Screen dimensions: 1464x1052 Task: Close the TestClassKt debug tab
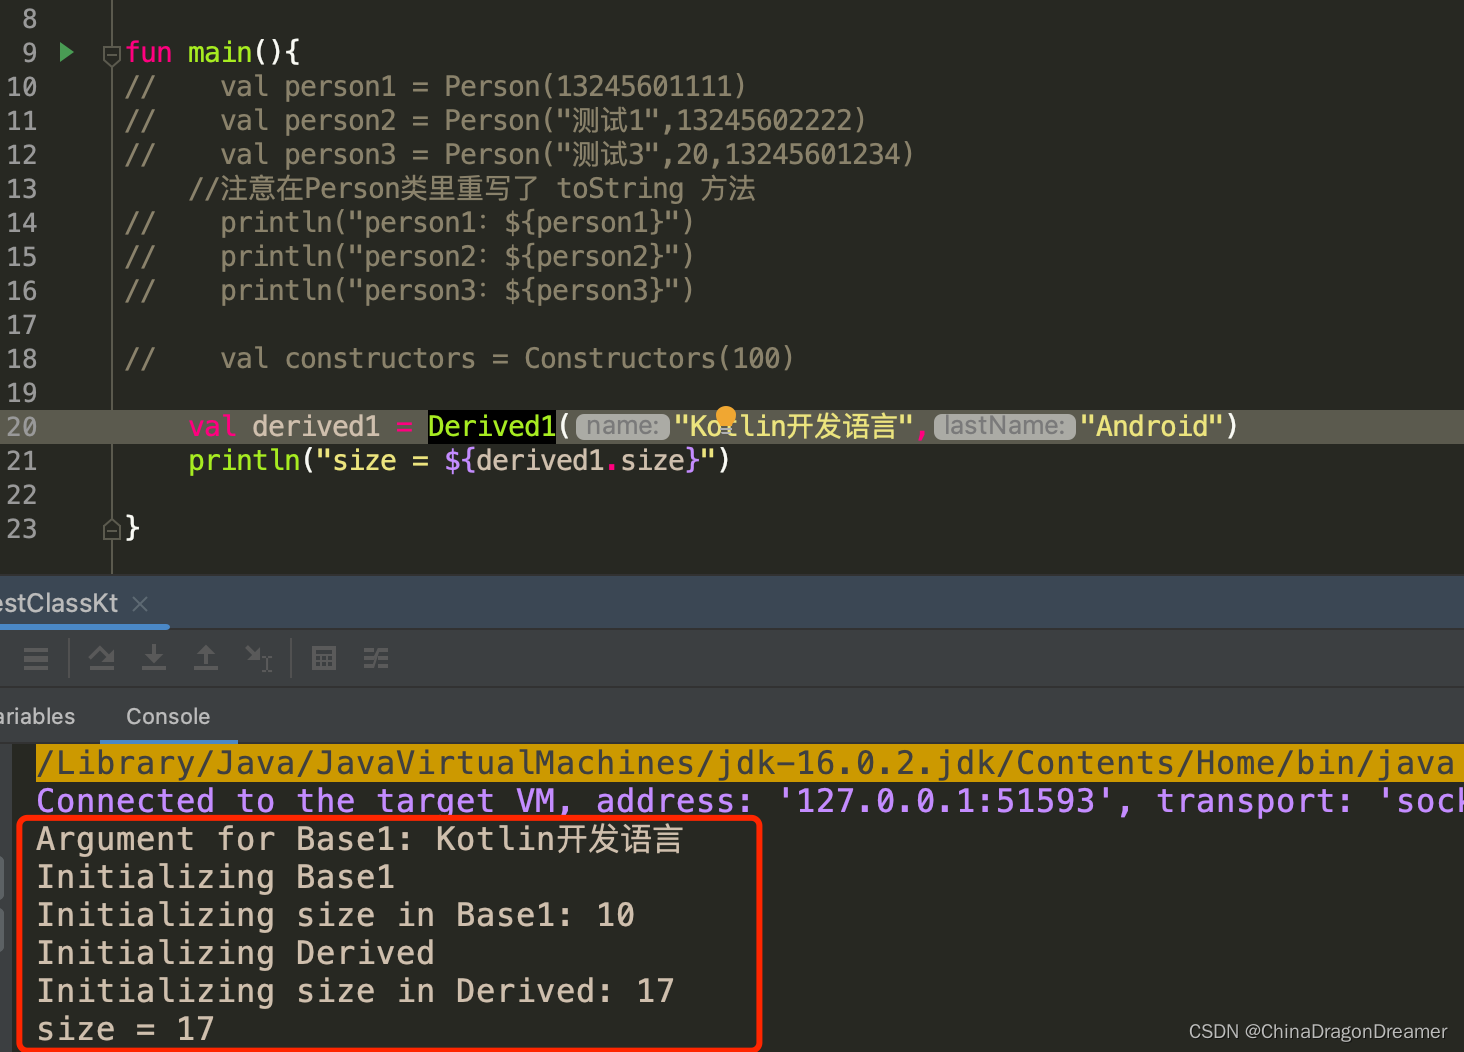pyautogui.click(x=140, y=604)
